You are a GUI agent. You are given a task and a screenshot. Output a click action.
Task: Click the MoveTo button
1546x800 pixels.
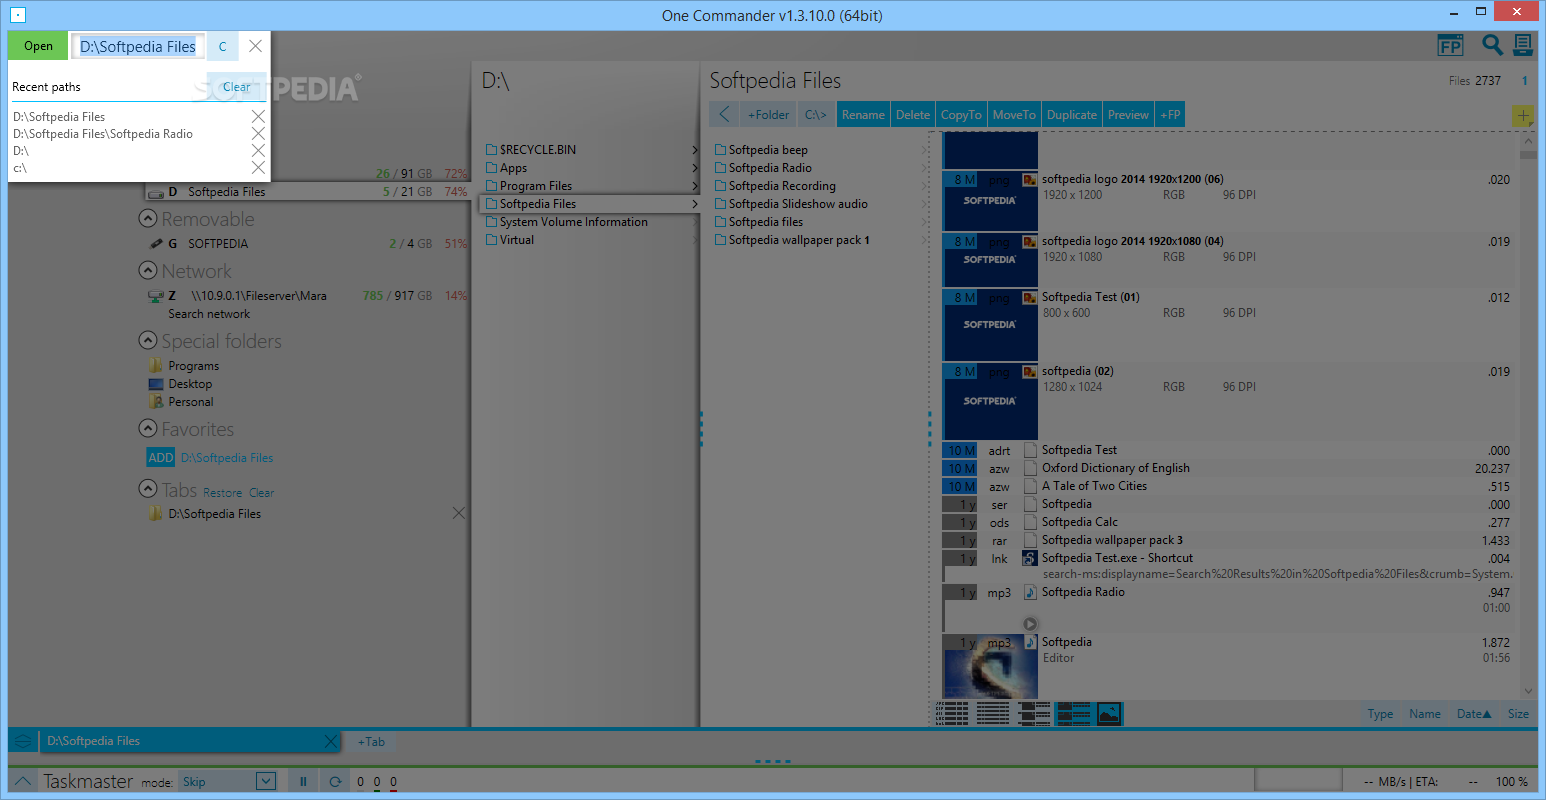(x=1014, y=115)
